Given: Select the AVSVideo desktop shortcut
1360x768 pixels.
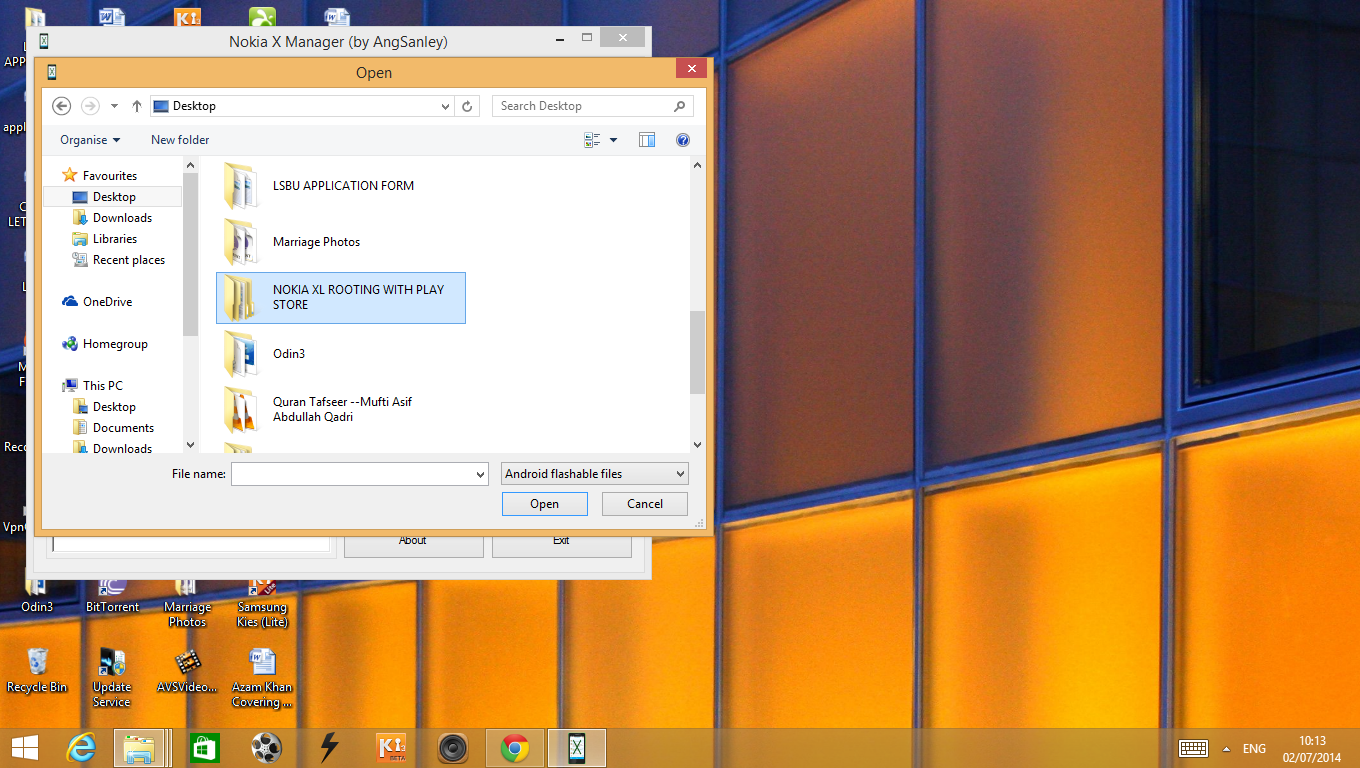Looking at the screenshot, I should 187,670.
